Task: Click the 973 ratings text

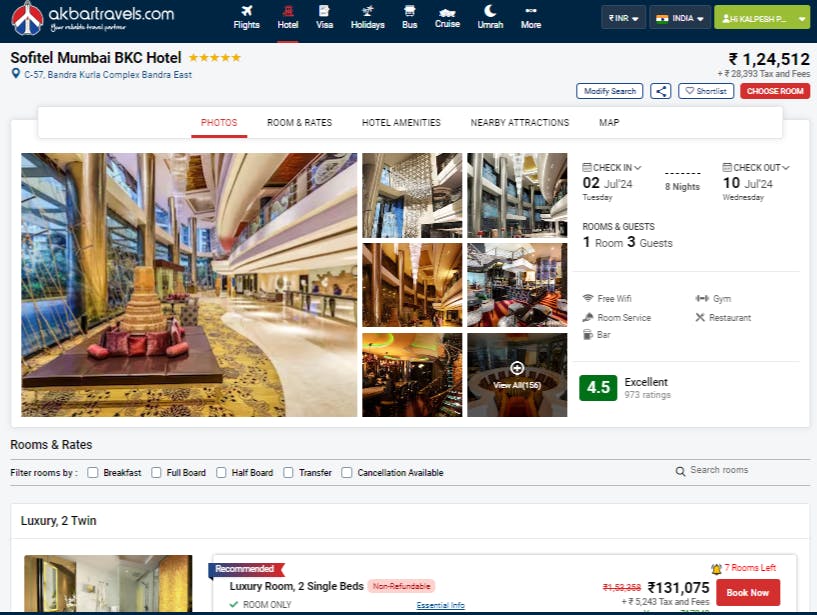Action: click(x=648, y=395)
